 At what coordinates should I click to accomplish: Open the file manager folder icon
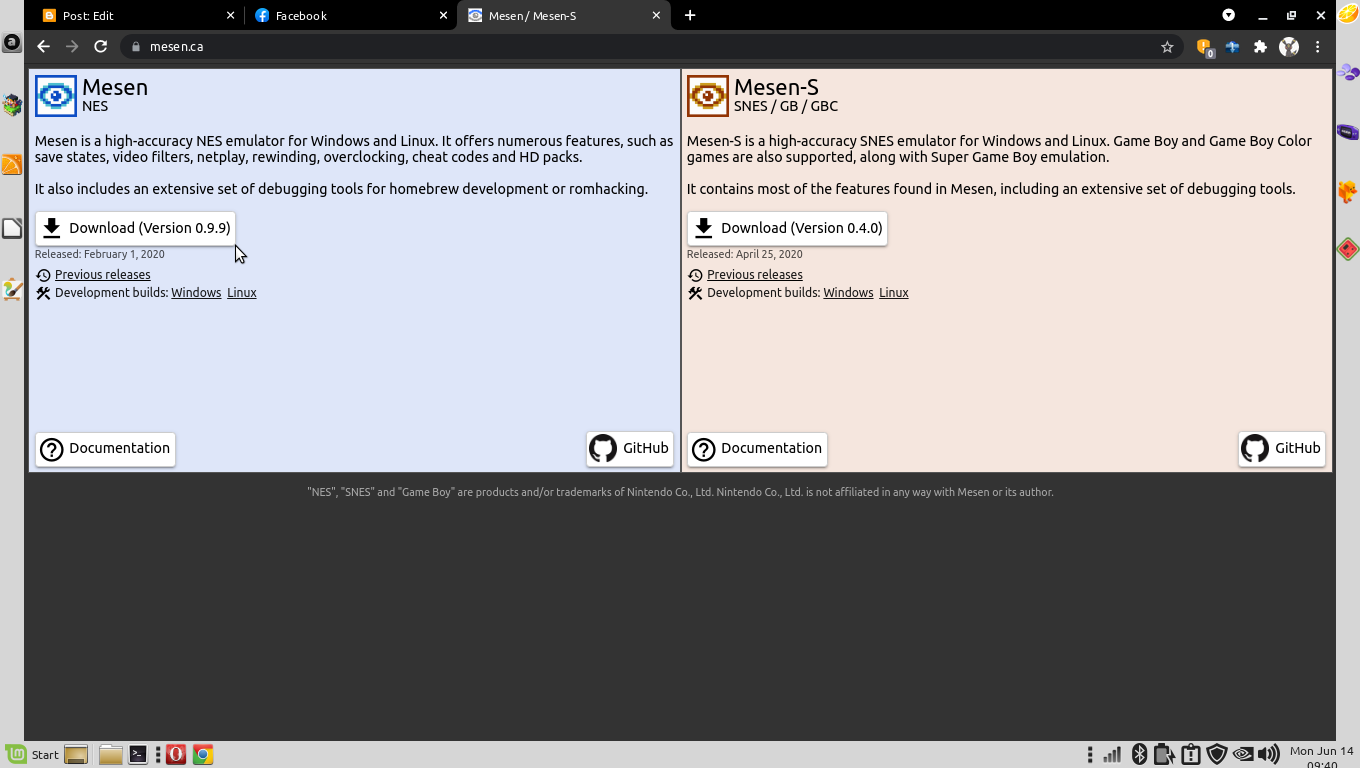tap(110, 754)
